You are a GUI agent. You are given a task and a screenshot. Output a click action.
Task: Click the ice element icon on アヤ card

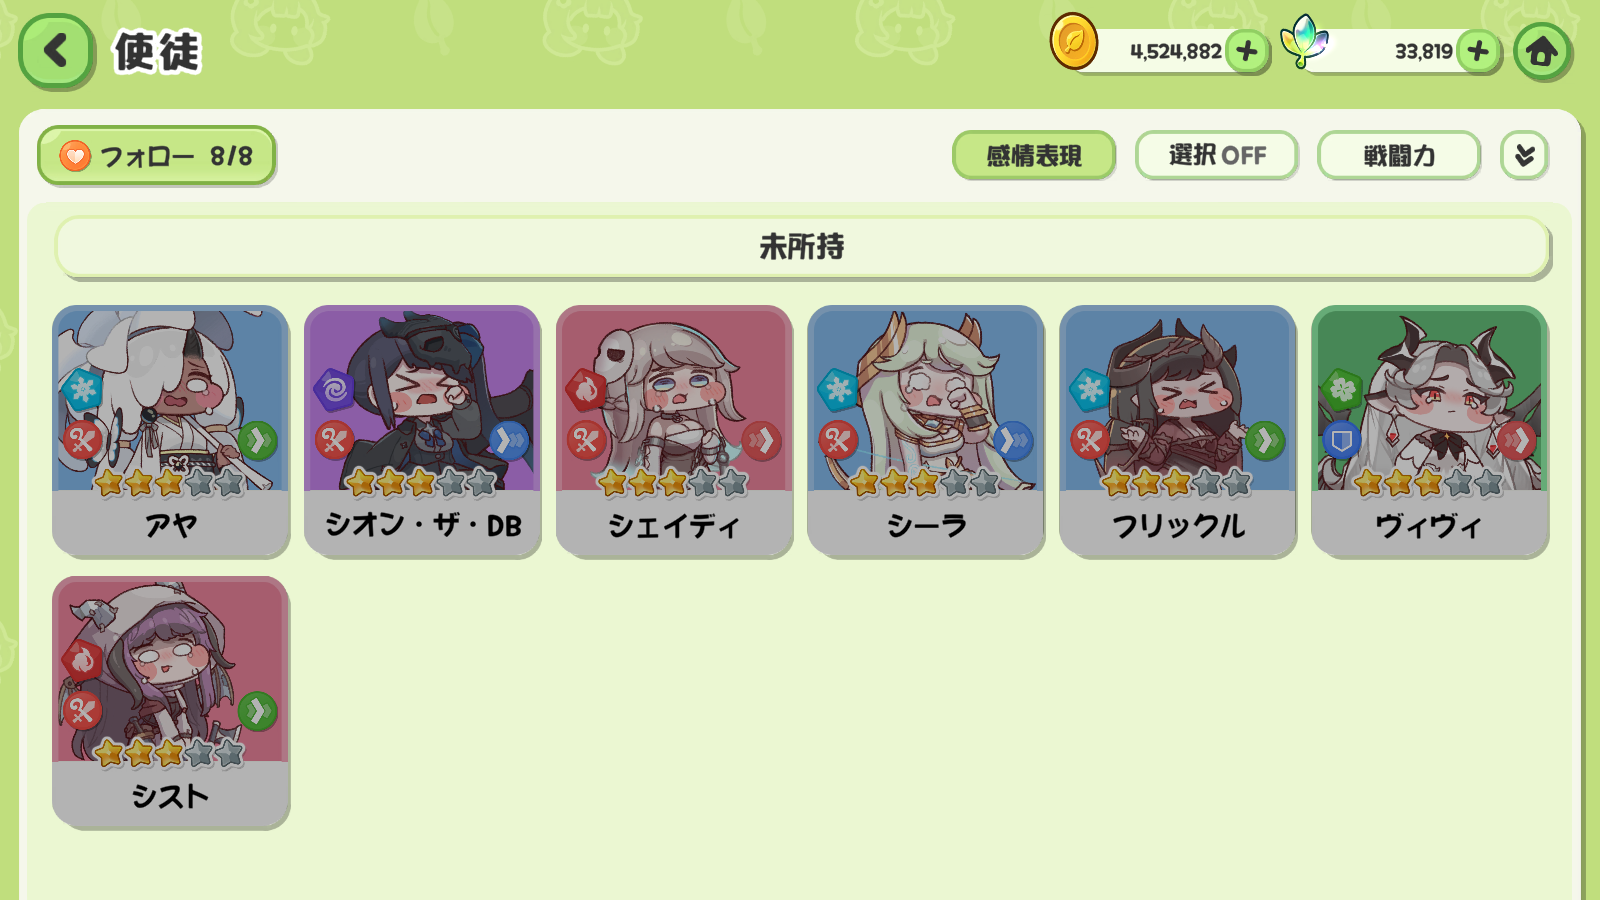(x=83, y=388)
